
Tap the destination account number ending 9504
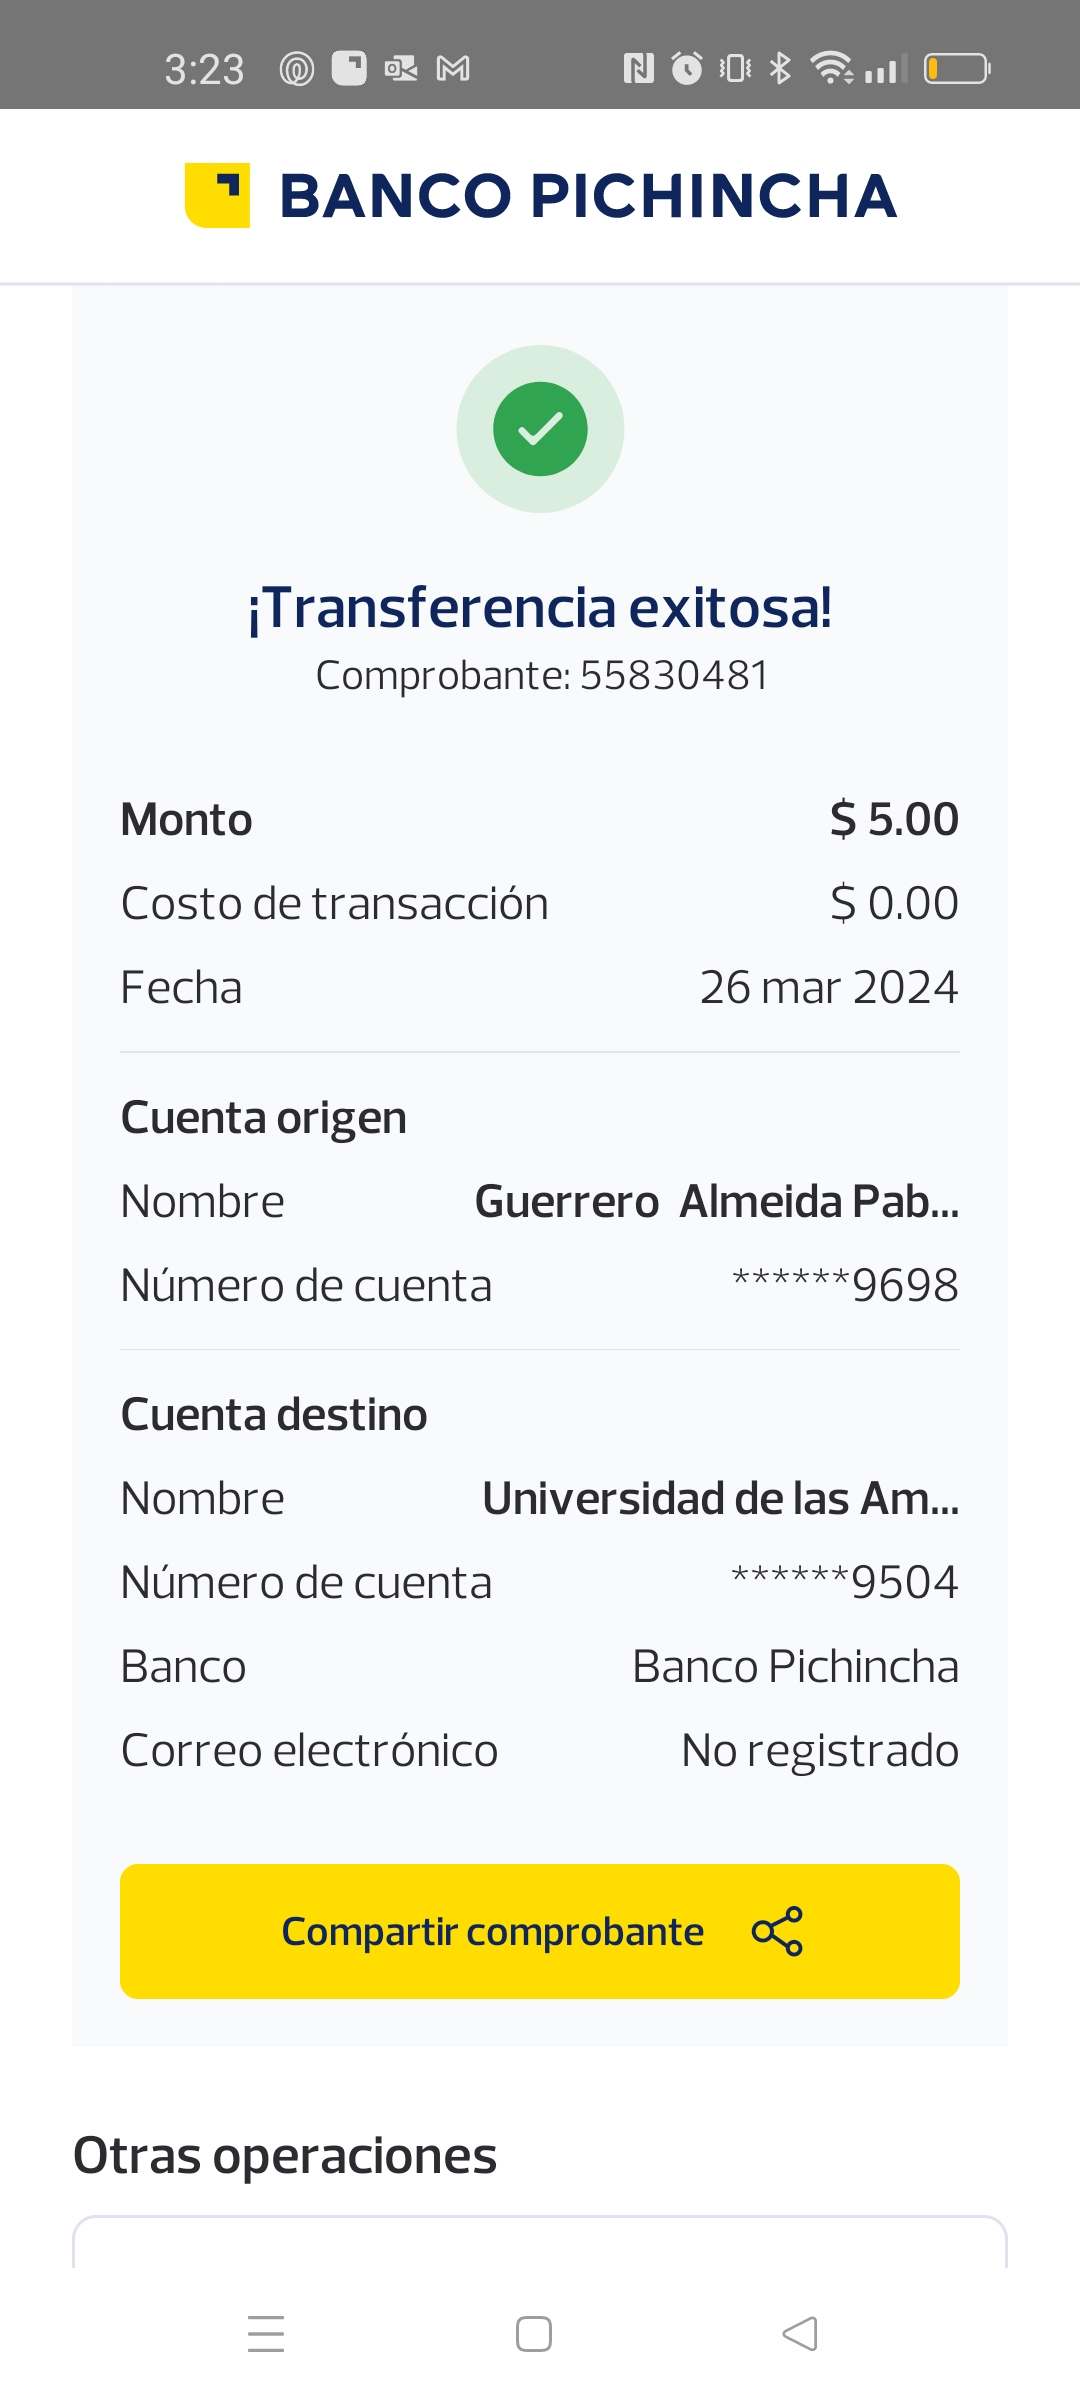845,1583
